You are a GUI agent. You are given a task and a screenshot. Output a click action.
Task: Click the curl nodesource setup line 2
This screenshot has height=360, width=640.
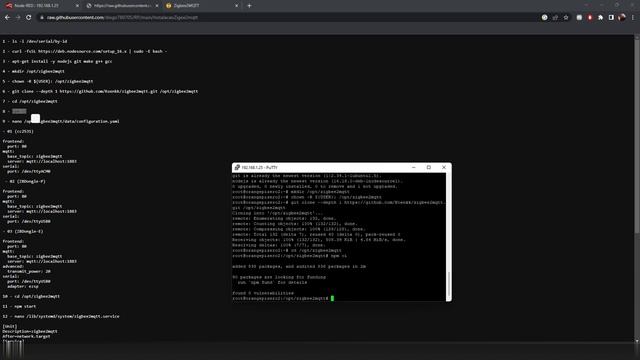point(84,51)
